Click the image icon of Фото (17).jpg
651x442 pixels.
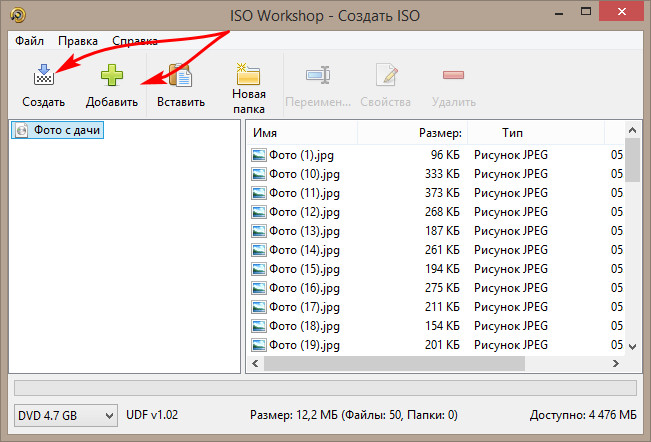click(259, 308)
